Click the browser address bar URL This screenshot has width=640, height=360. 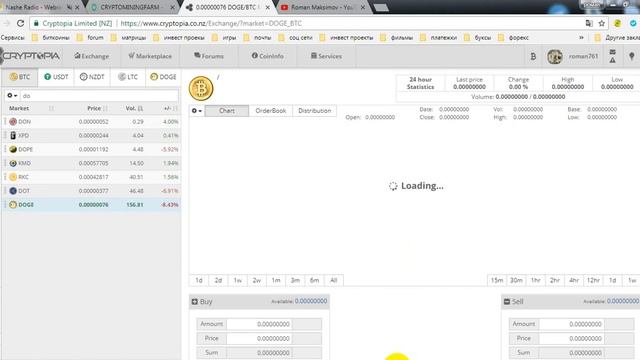[211, 24]
